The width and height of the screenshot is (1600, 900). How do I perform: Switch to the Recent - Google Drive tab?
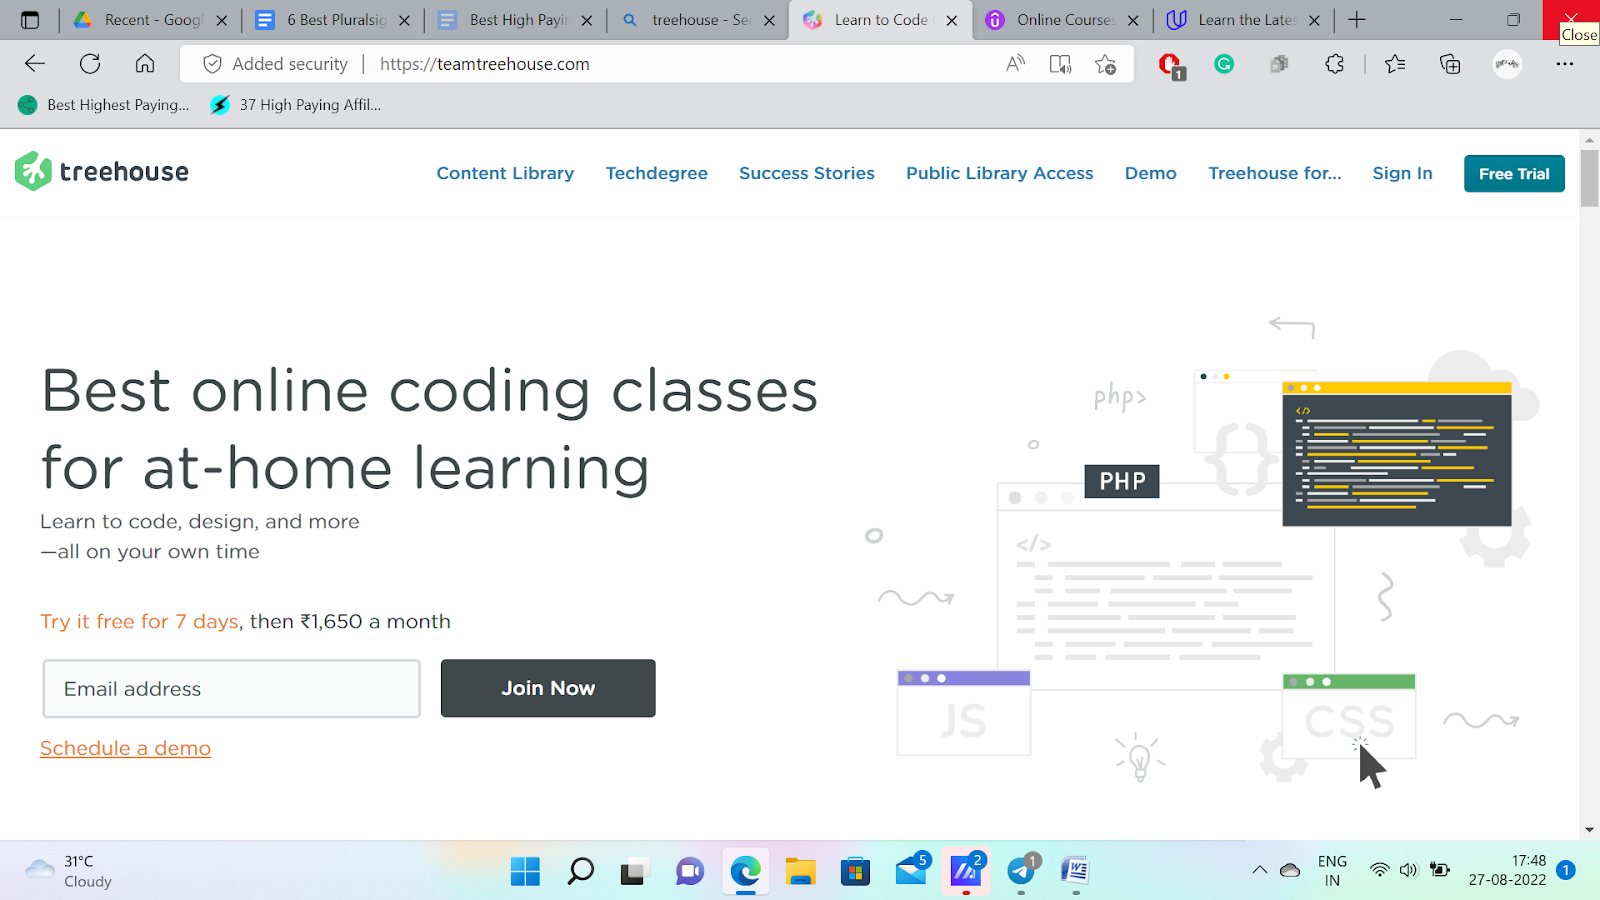click(x=152, y=20)
